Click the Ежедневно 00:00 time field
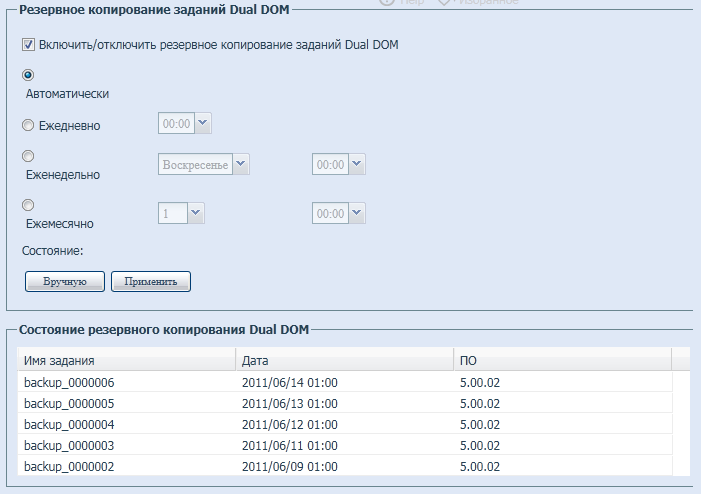 coord(177,123)
